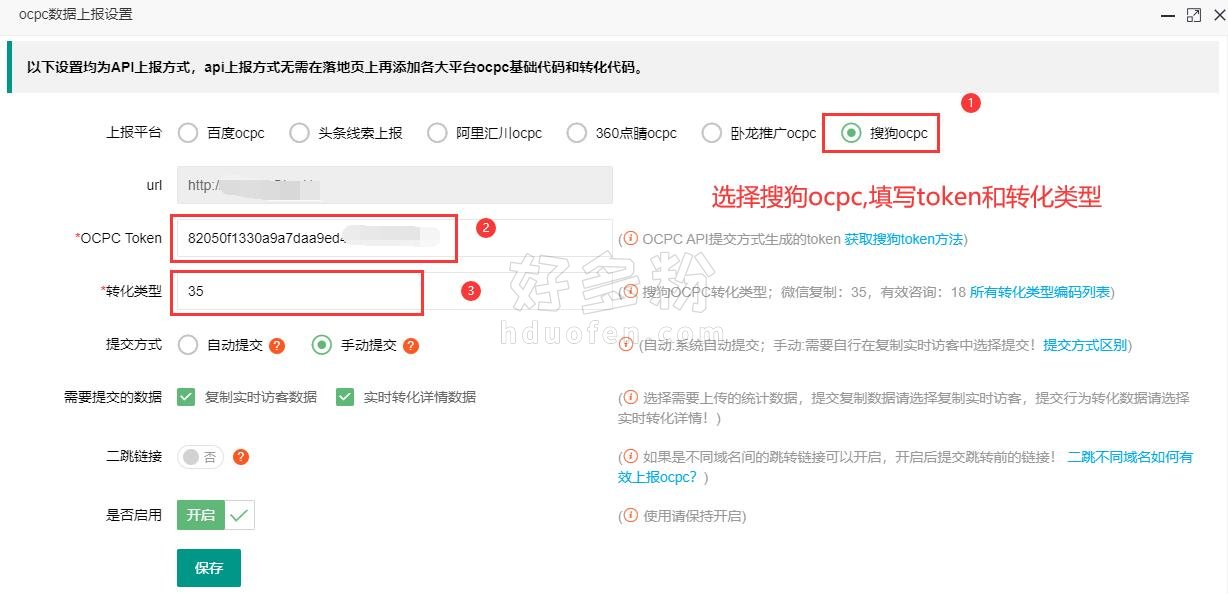Image resolution: width=1228 pixels, height=594 pixels.
Task: Select 手动提交 as the submit method
Action: click(x=322, y=345)
